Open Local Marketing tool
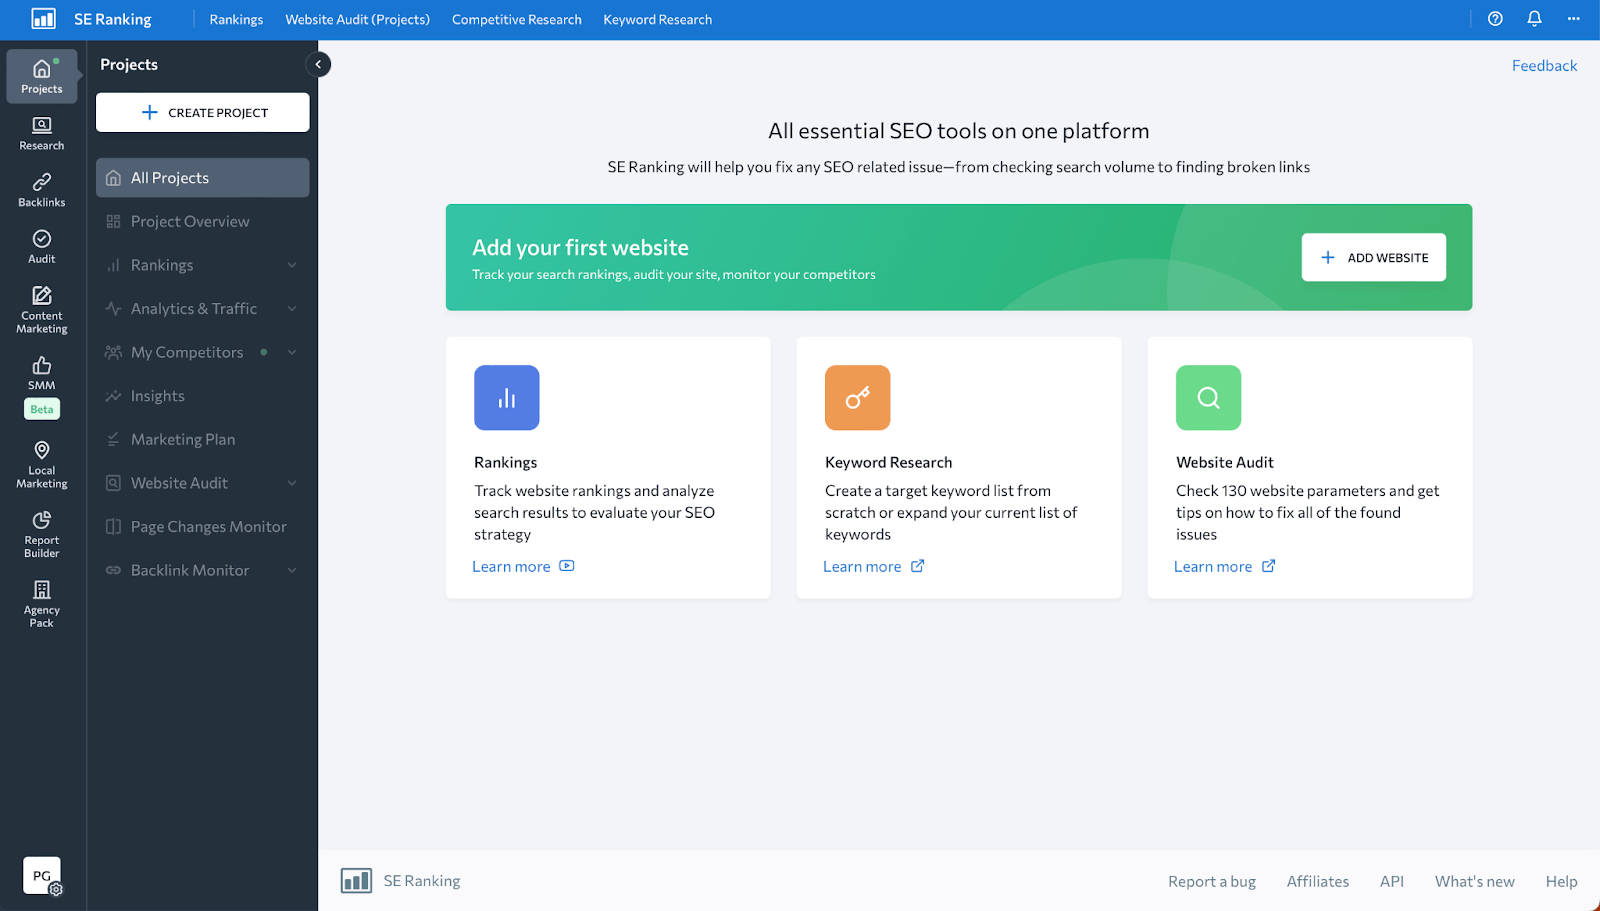 (41, 464)
